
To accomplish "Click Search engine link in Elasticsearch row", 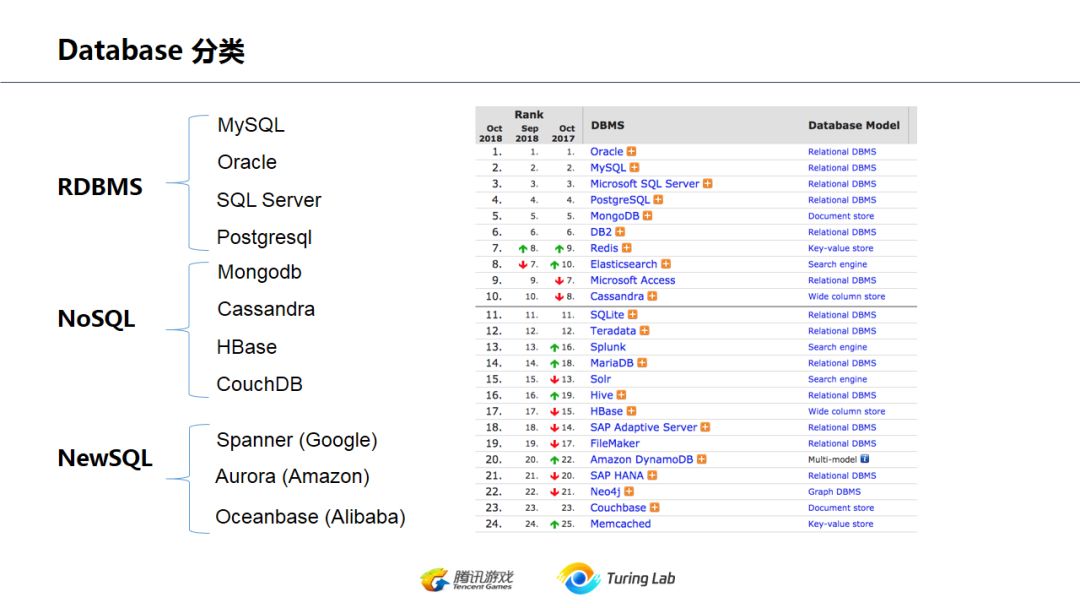I will click(x=837, y=264).
